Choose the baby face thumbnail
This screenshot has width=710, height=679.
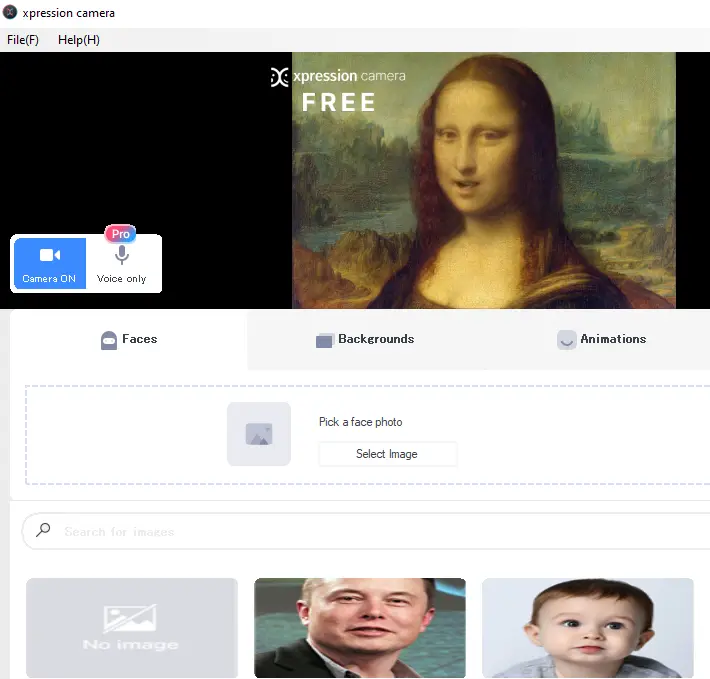pyautogui.click(x=588, y=627)
